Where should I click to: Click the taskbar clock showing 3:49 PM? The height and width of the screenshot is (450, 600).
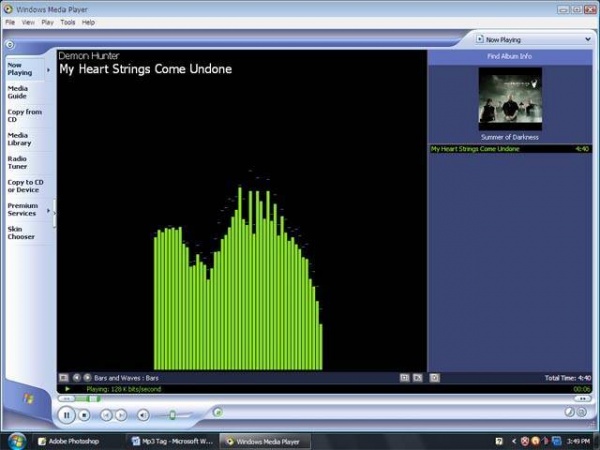coord(578,441)
